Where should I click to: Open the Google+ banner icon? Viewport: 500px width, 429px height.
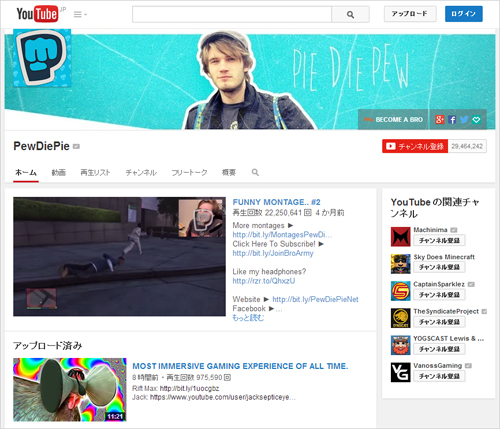click(x=440, y=120)
